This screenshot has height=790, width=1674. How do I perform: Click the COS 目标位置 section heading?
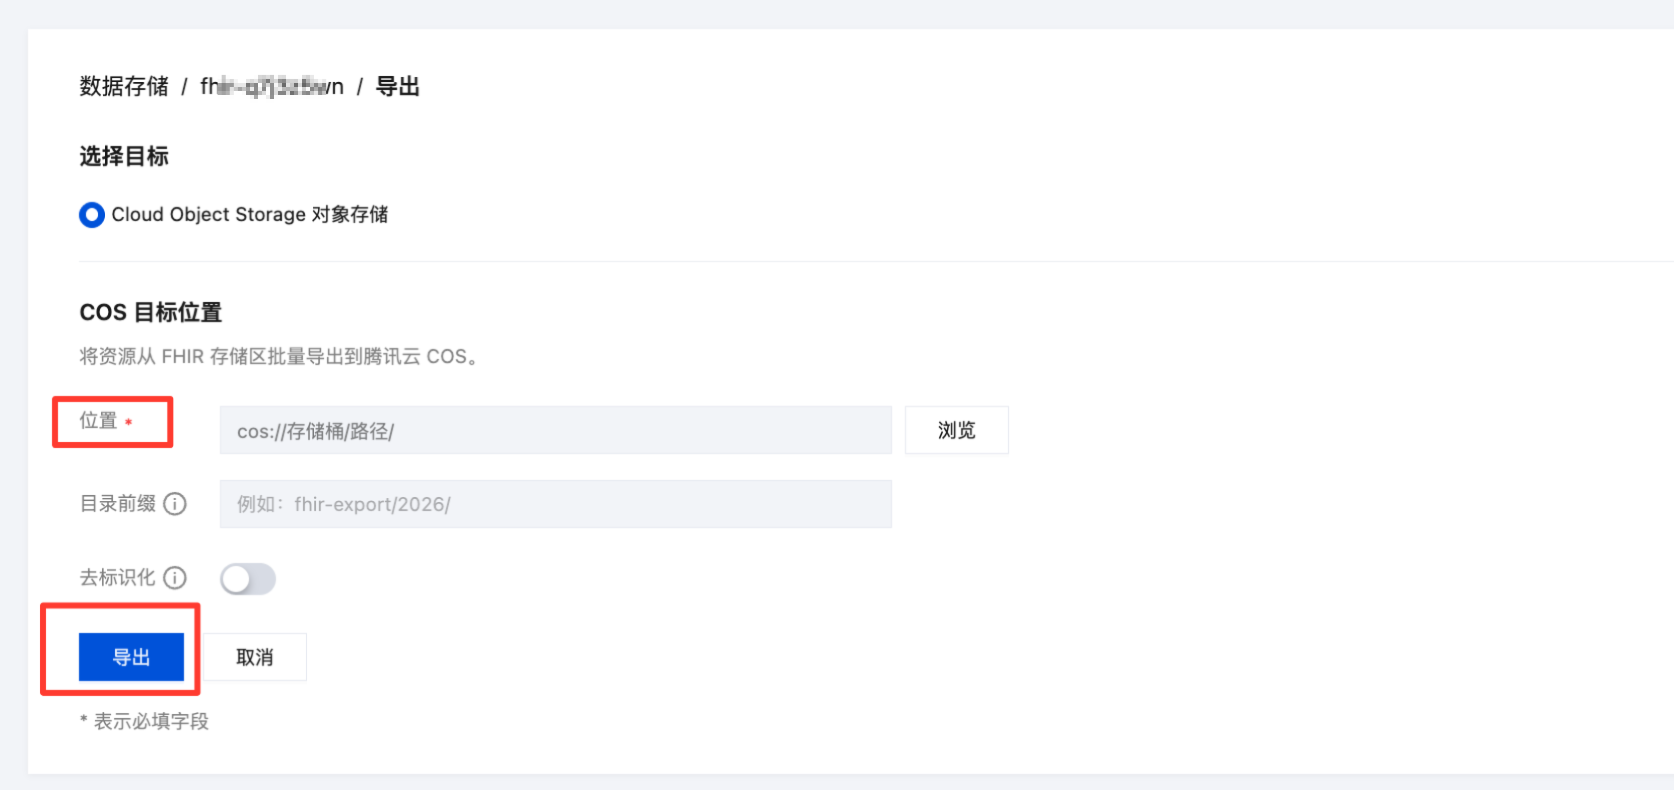pos(151,313)
